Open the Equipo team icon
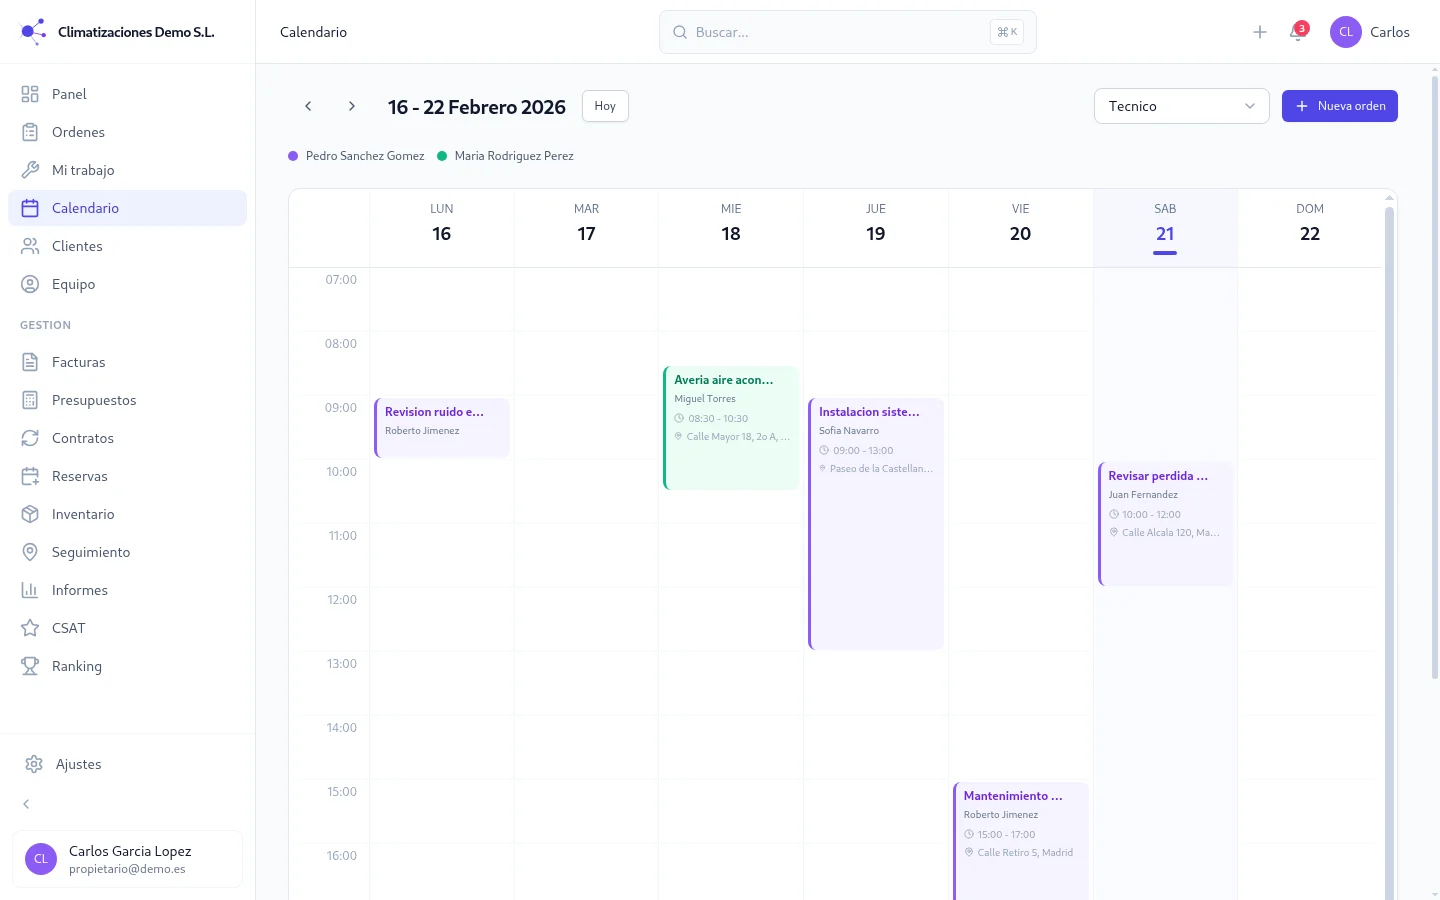Image resolution: width=1440 pixels, height=900 pixels. click(x=32, y=283)
